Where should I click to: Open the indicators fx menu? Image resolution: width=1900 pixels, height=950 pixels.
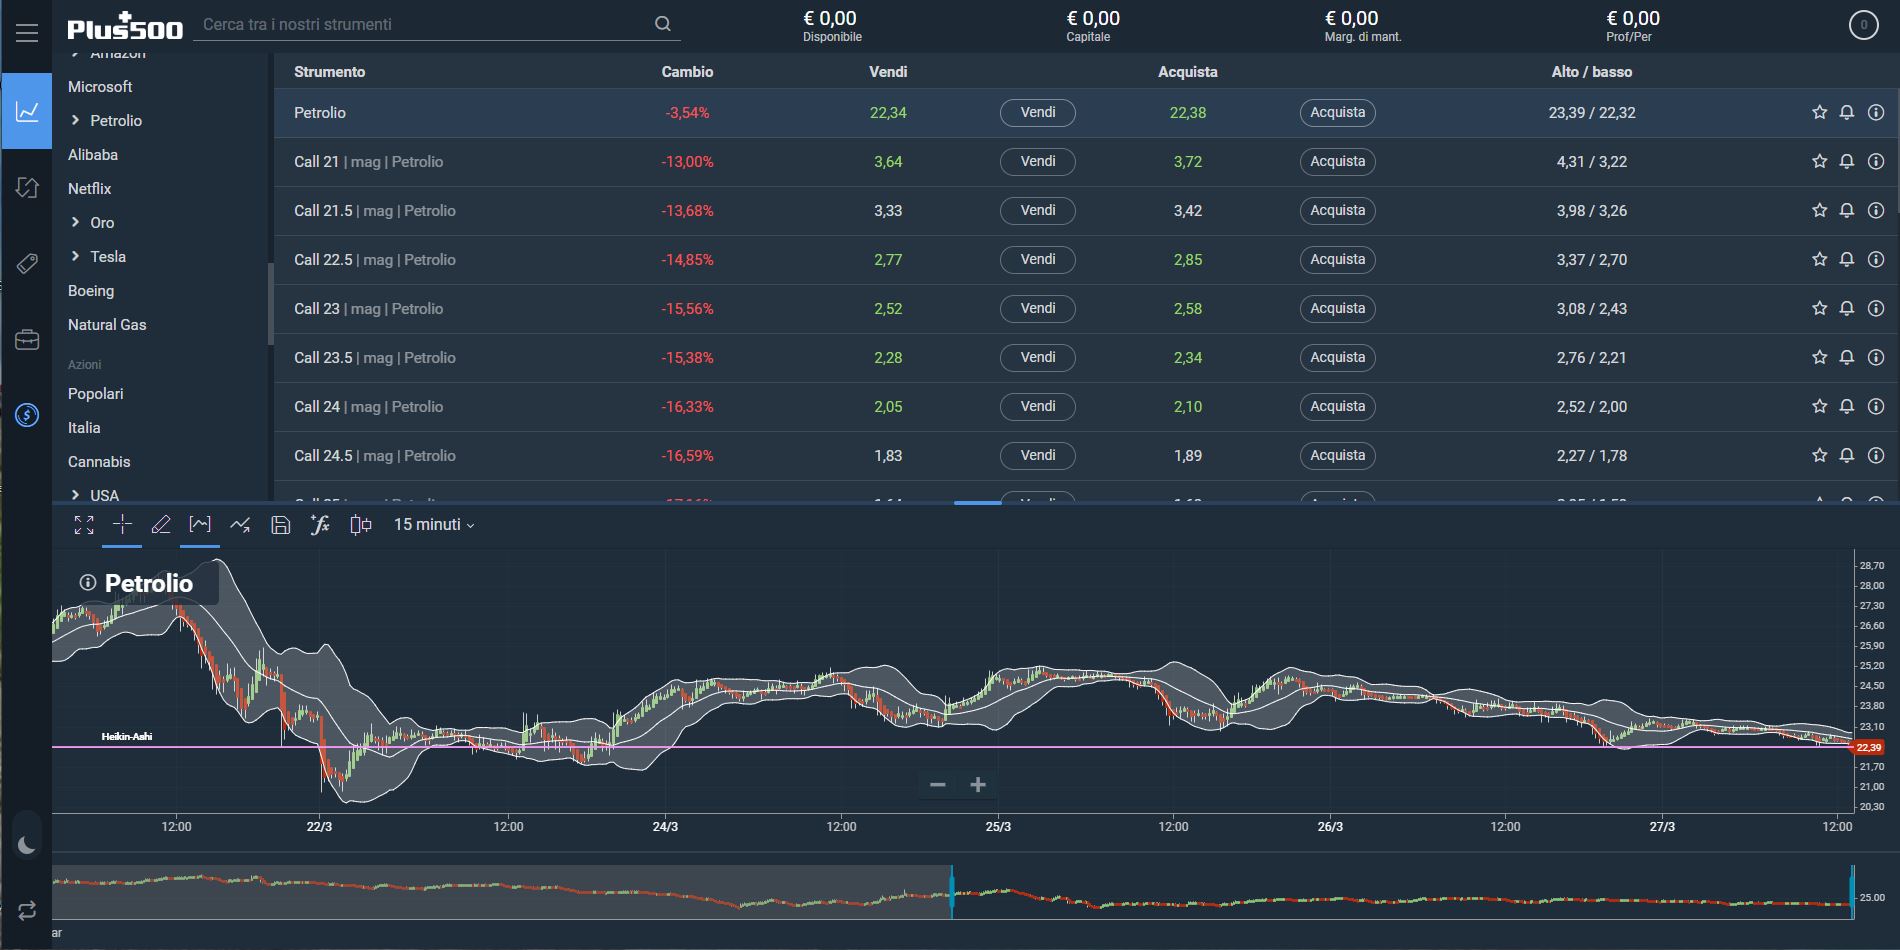pos(320,525)
